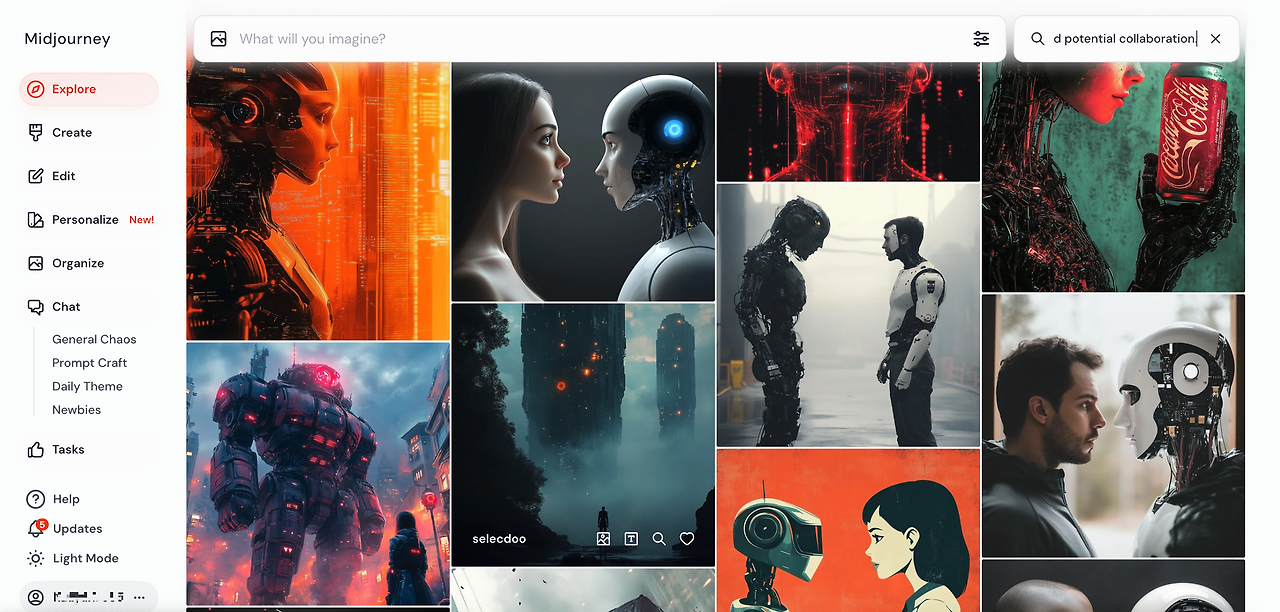Click the search-similar magnifier on selecdoo tile
This screenshot has height=612, width=1280.
[x=659, y=538]
